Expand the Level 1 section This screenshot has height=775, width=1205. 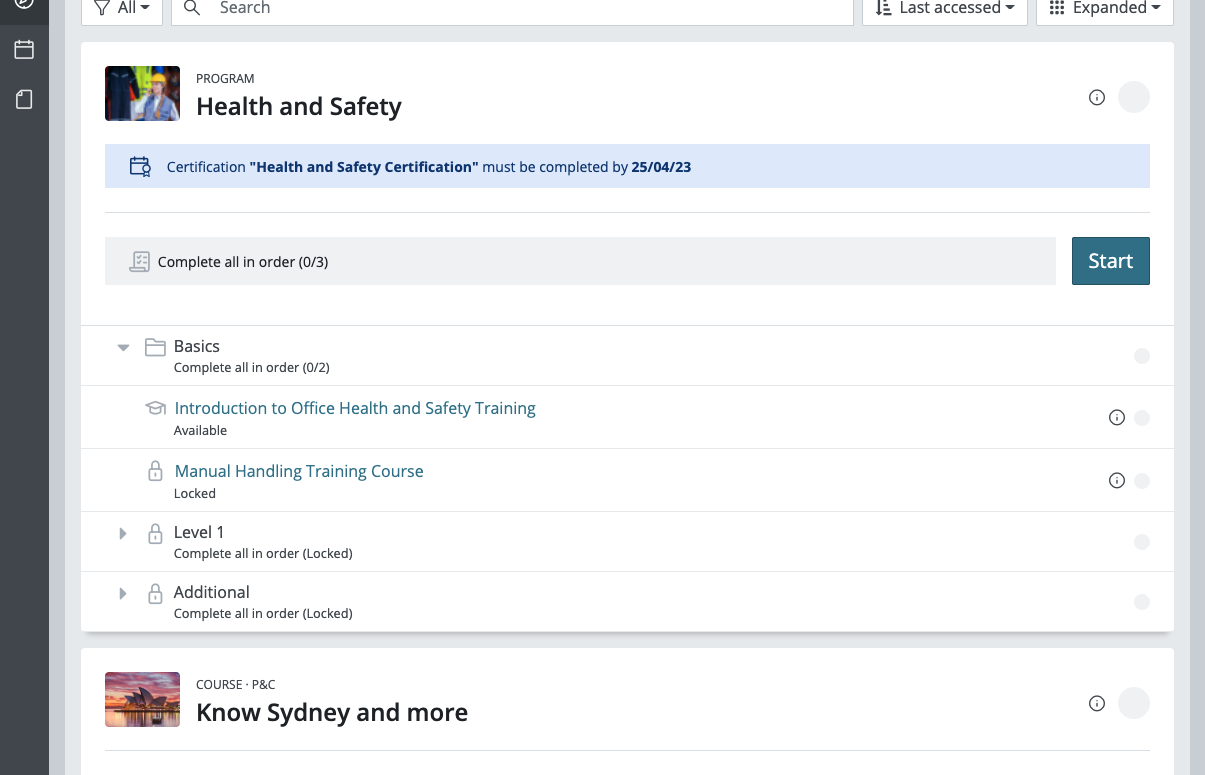[122, 533]
